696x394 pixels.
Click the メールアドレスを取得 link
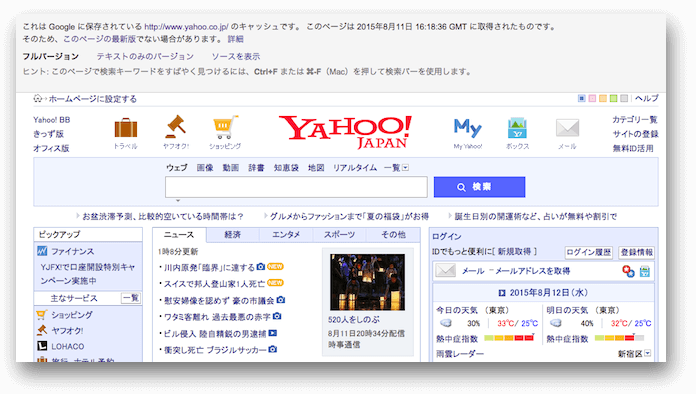533,271
